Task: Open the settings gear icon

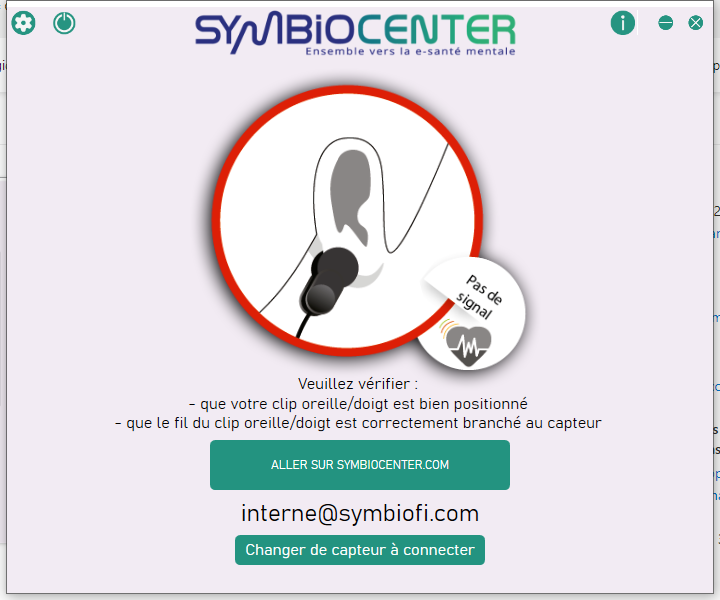Action: point(23,23)
